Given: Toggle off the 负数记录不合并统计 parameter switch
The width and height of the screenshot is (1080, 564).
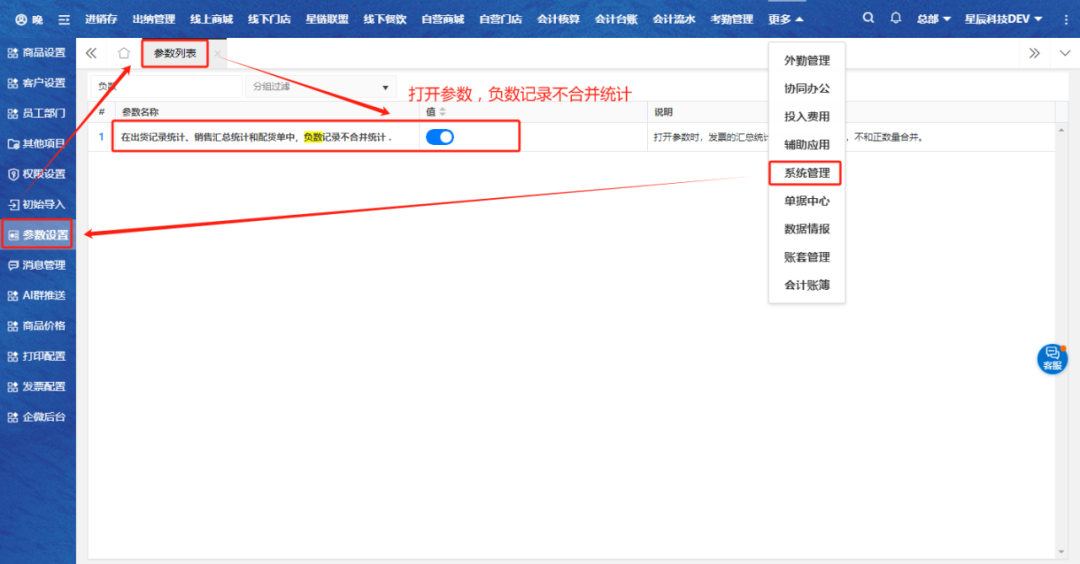Looking at the screenshot, I should pyautogui.click(x=440, y=137).
